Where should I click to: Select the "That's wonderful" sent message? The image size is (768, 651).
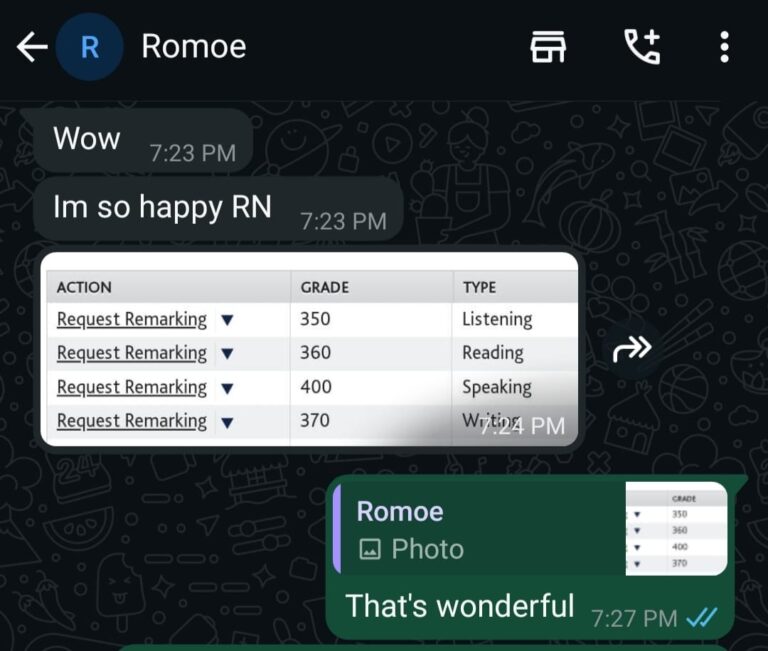click(x=460, y=606)
